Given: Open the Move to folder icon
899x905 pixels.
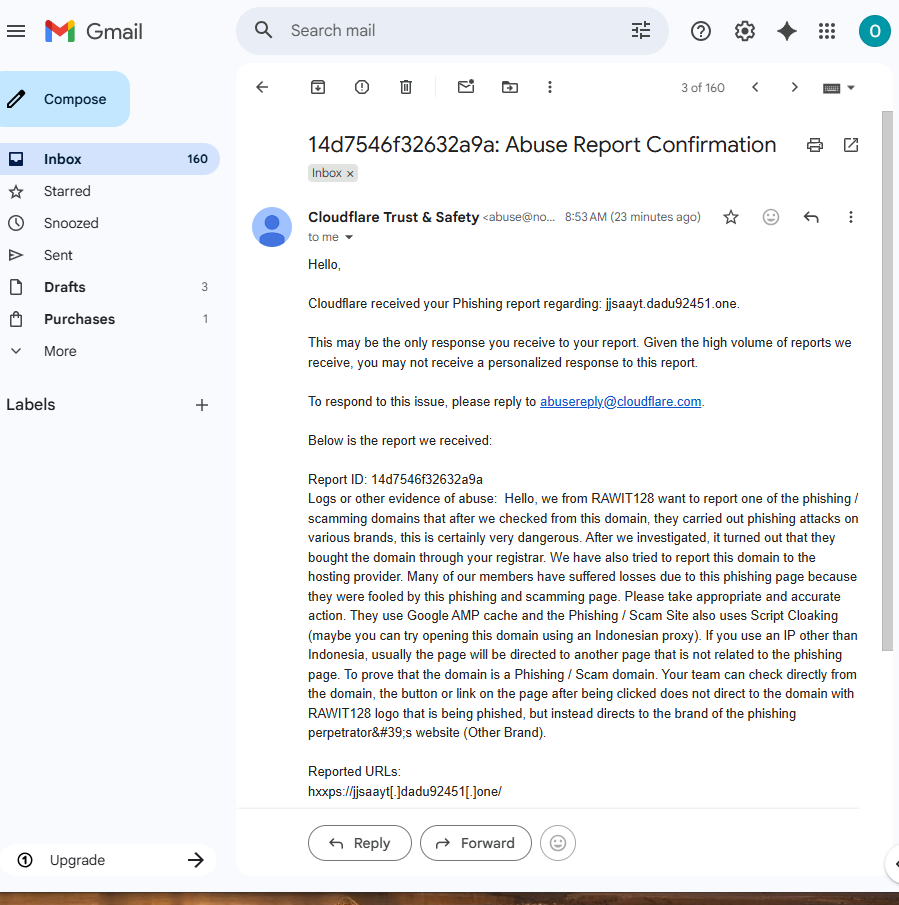Looking at the screenshot, I should click(x=510, y=87).
